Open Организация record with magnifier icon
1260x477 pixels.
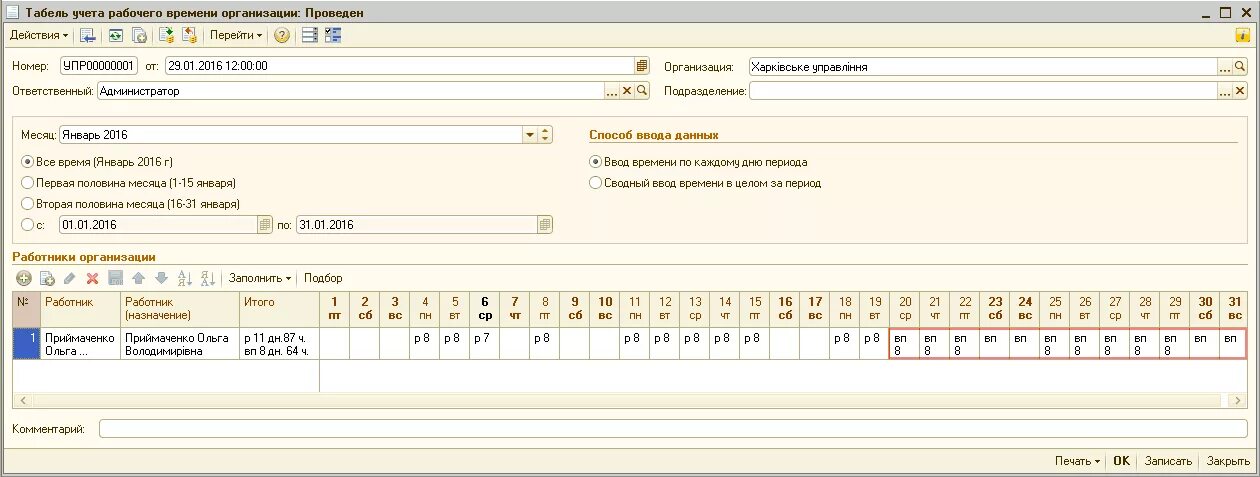click(1241, 67)
